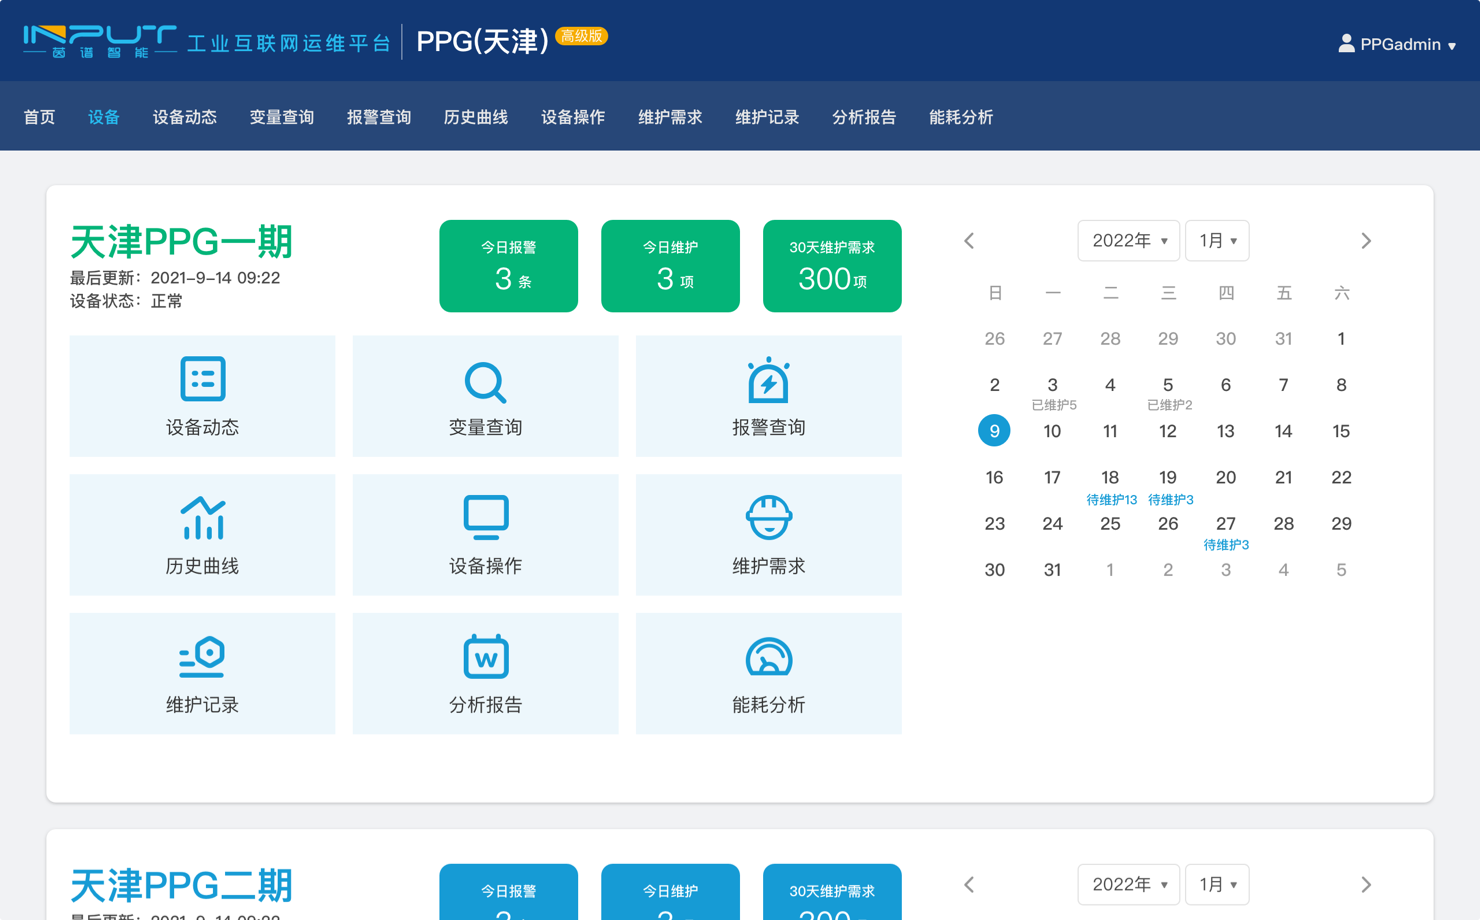The image size is (1480, 920).
Task: Open 维护记录 in navigation bar
Action: (x=767, y=117)
